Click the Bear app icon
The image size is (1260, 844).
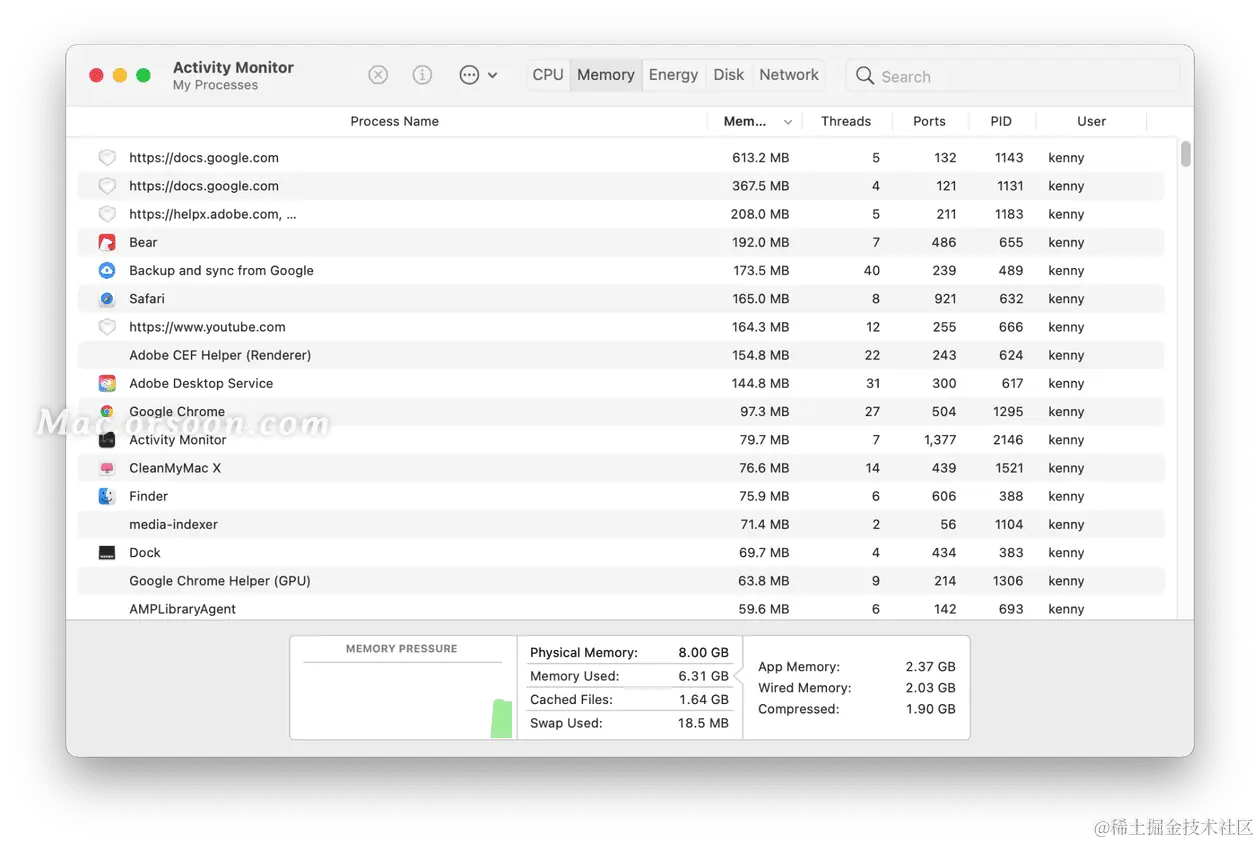click(x=107, y=242)
